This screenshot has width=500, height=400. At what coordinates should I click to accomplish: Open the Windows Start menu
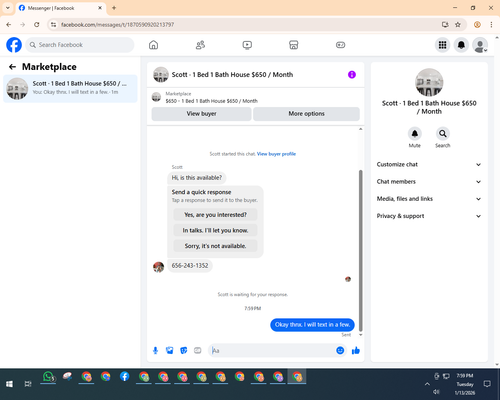(x=9, y=384)
